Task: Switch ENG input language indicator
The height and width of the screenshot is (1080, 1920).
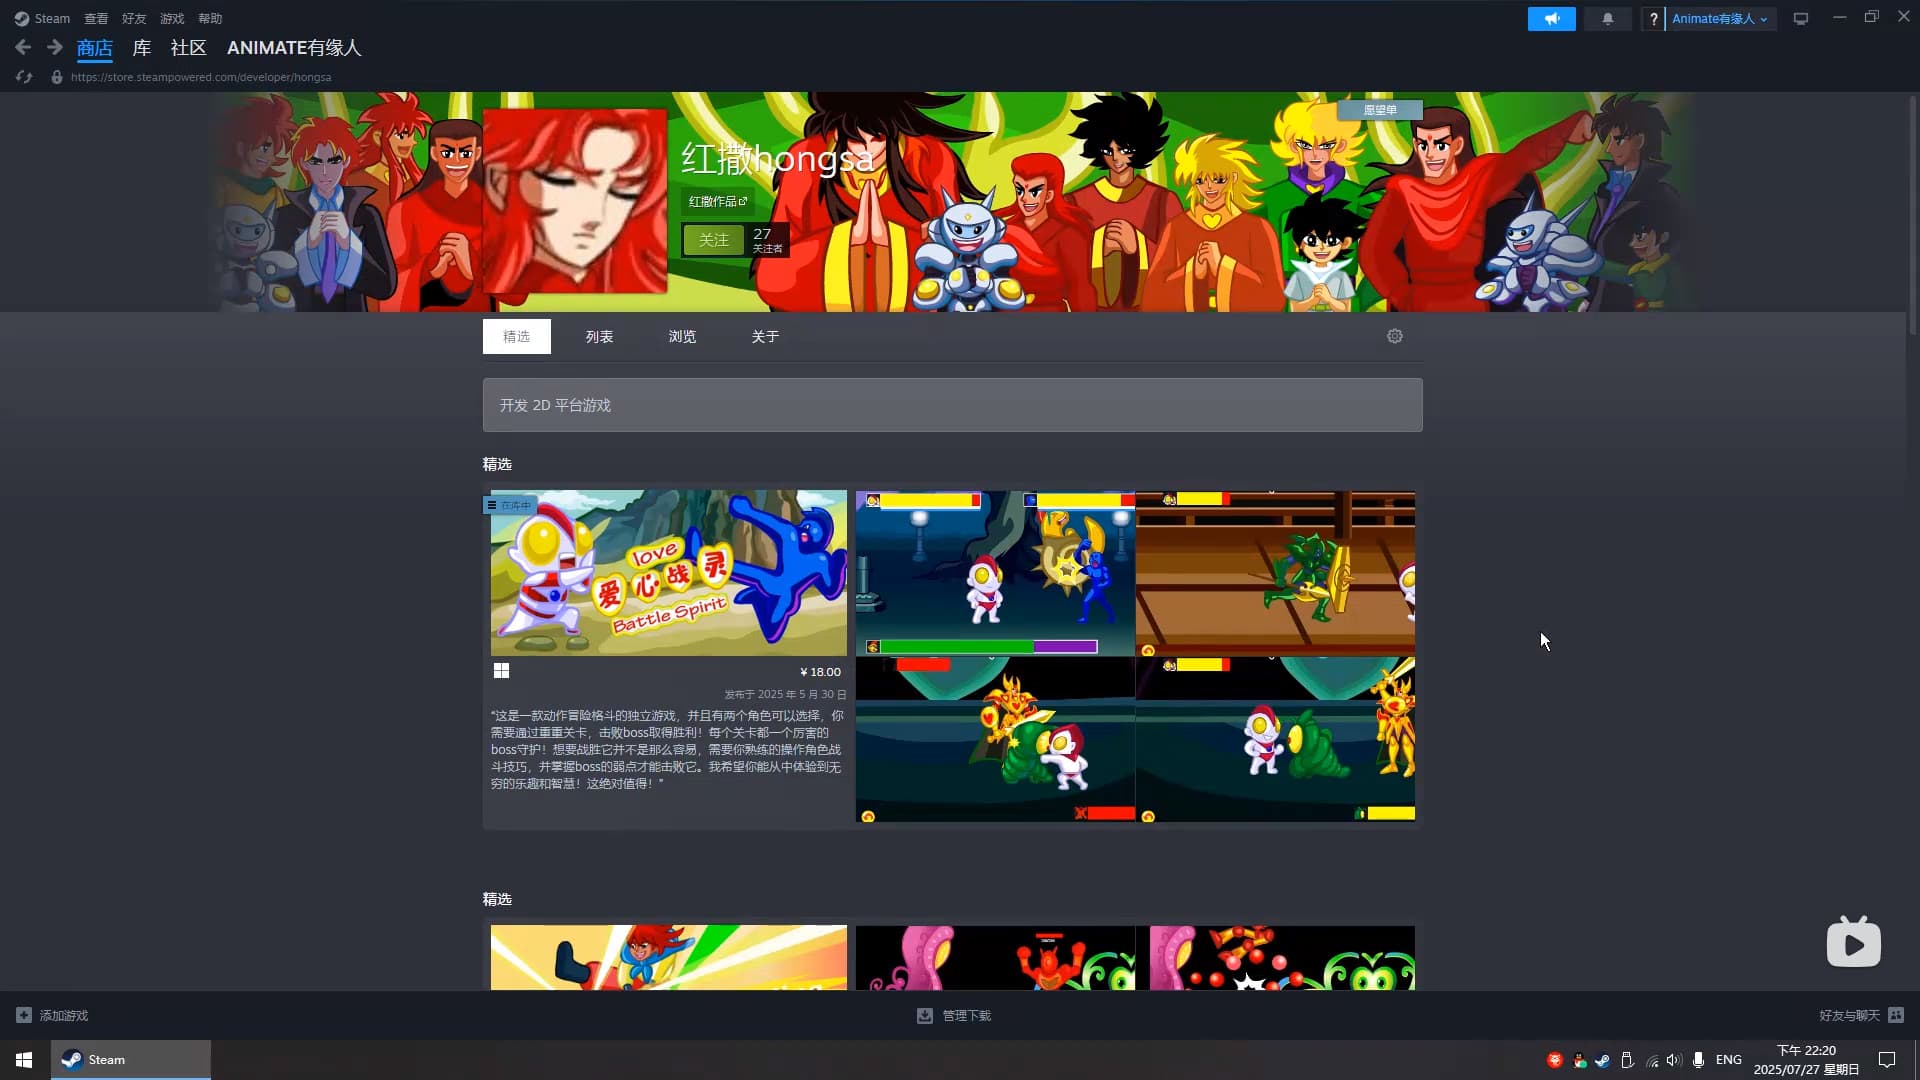Action: pos(1729,1060)
